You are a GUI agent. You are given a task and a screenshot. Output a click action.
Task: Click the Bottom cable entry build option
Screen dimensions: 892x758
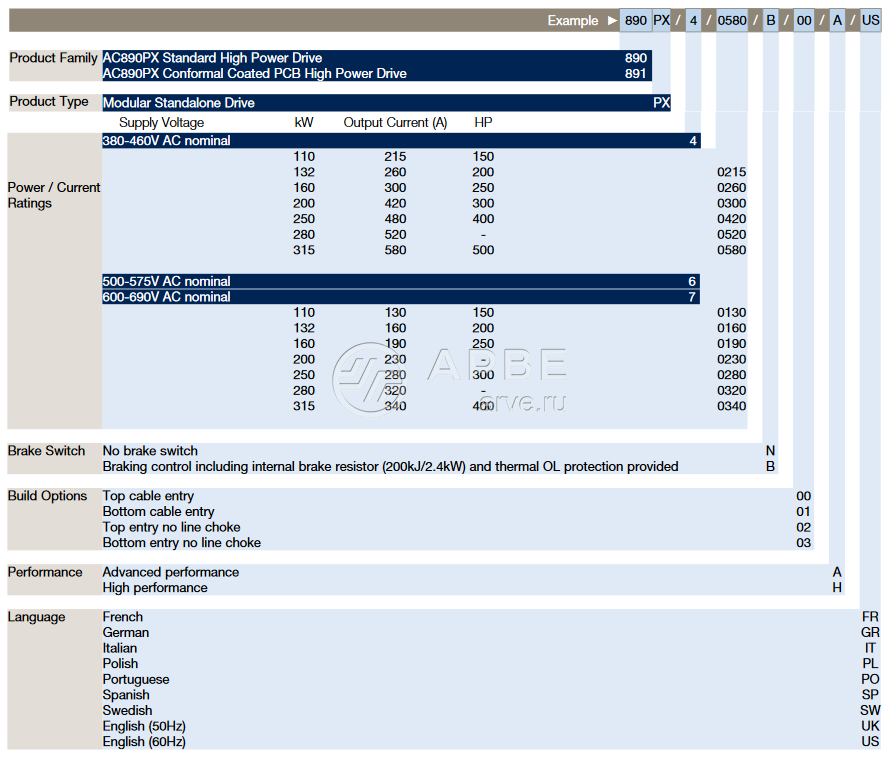[158, 512]
